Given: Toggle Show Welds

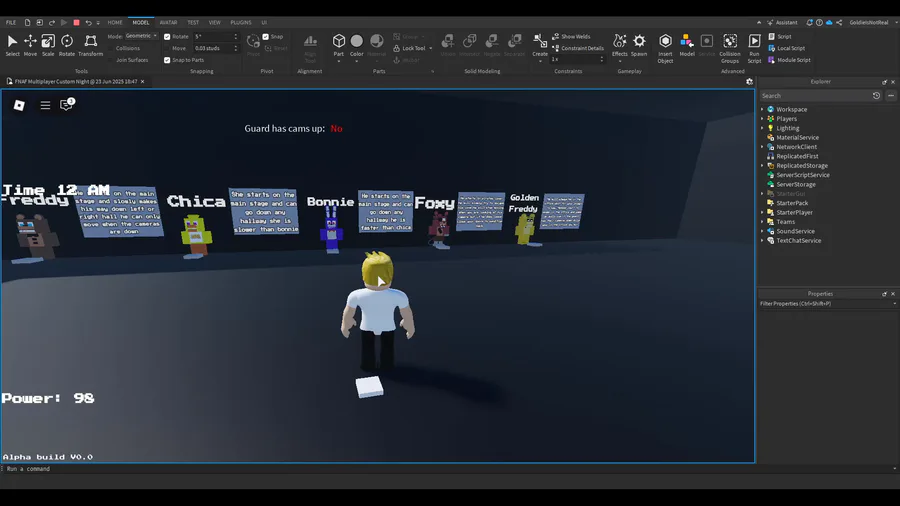Looking at the screenshot, I should (571, 36).
